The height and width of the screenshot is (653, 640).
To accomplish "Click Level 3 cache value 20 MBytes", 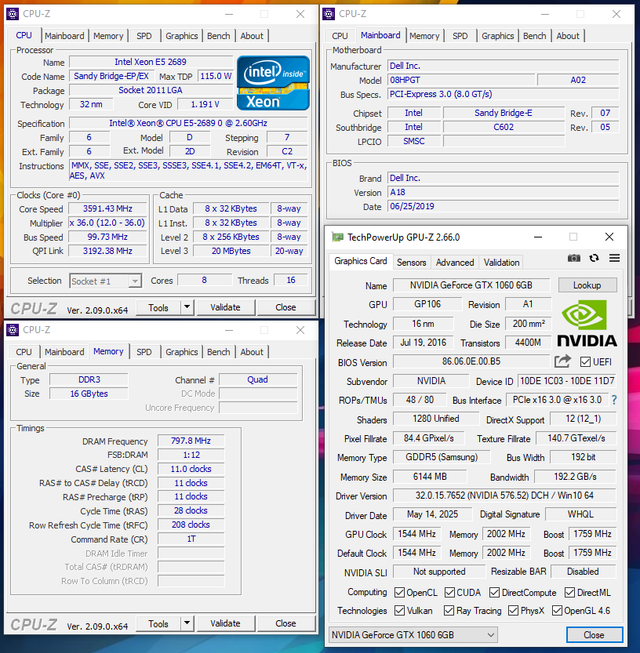I will click(x=231, y=251).
